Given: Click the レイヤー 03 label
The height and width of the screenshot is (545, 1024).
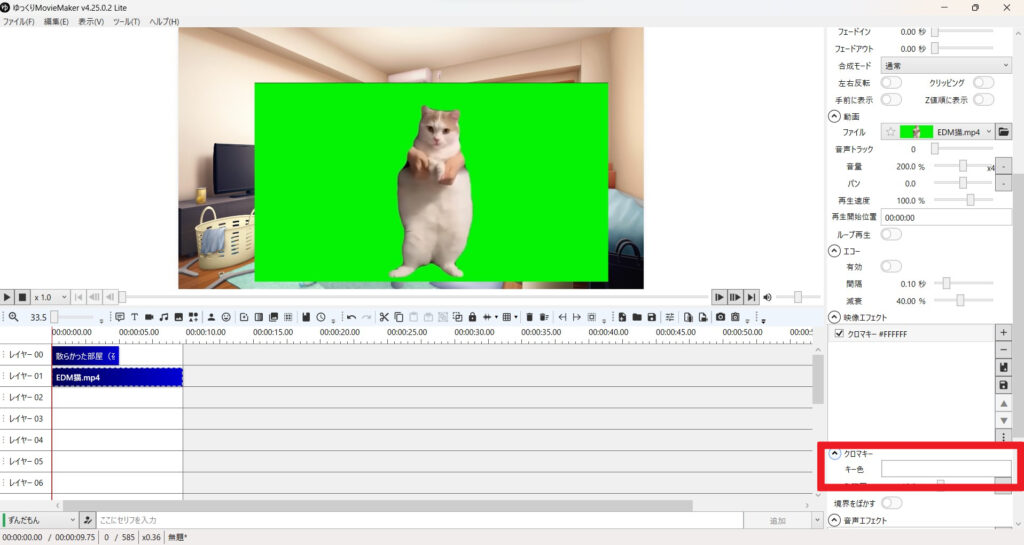Looking at the screenshot, I should coord(26,418).
